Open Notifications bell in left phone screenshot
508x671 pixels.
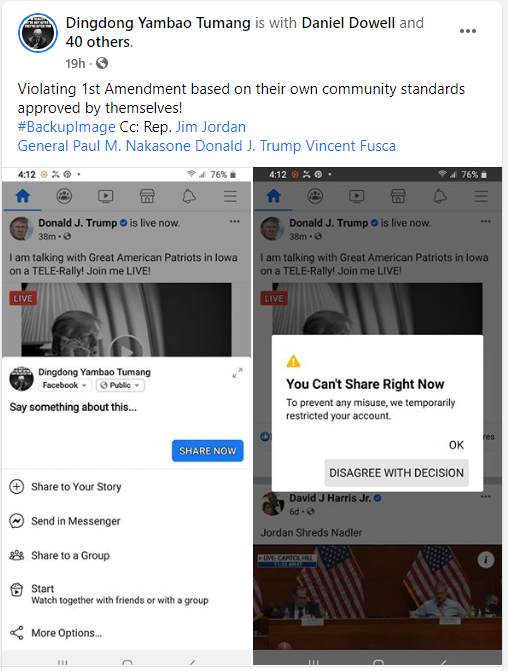click(x=189, y=196)
